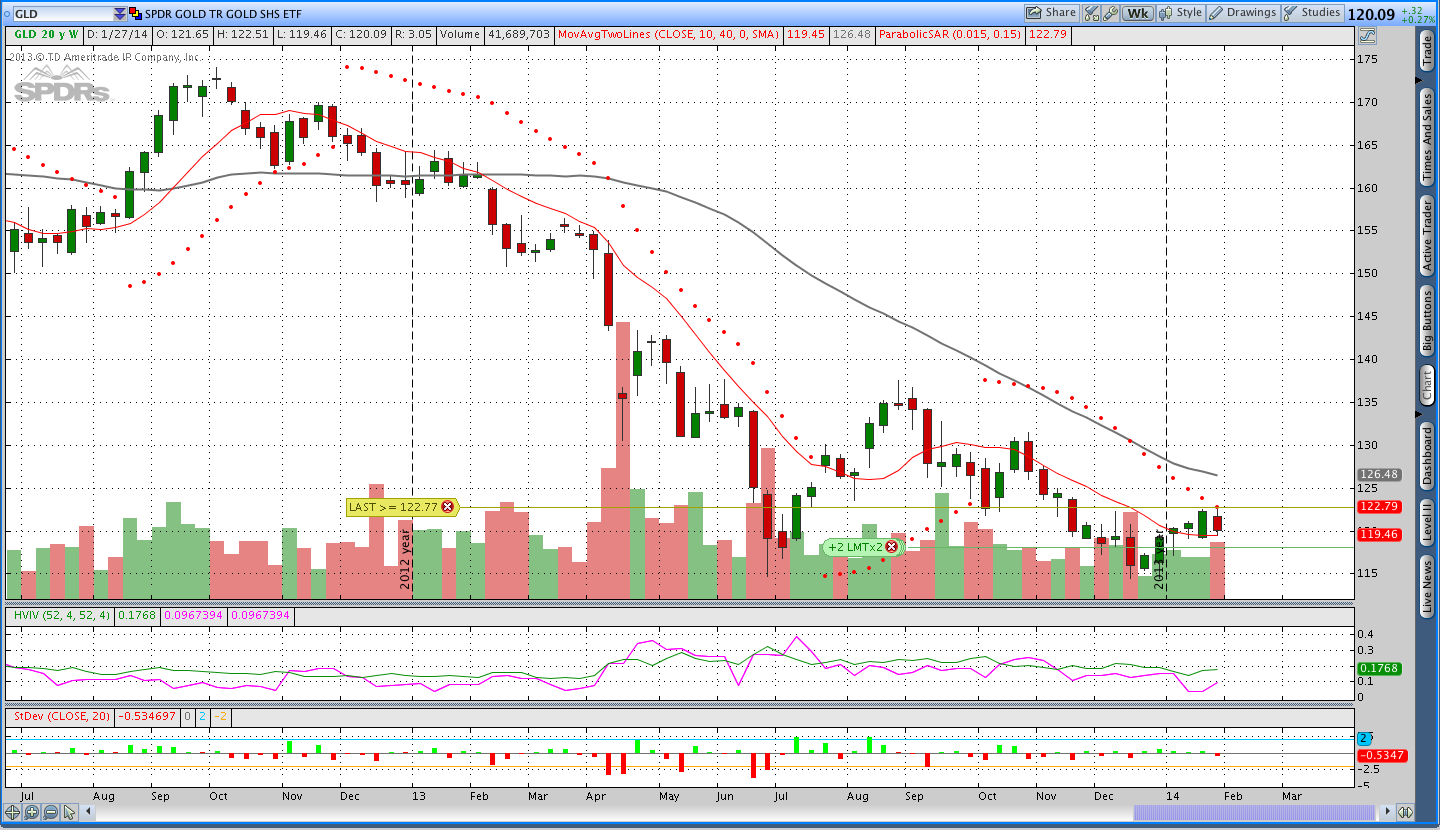Viewport: 1440px width, 830px height.
Task: Expand the GLD symbol dropdown arrow
Action: (x=120, y=14)
